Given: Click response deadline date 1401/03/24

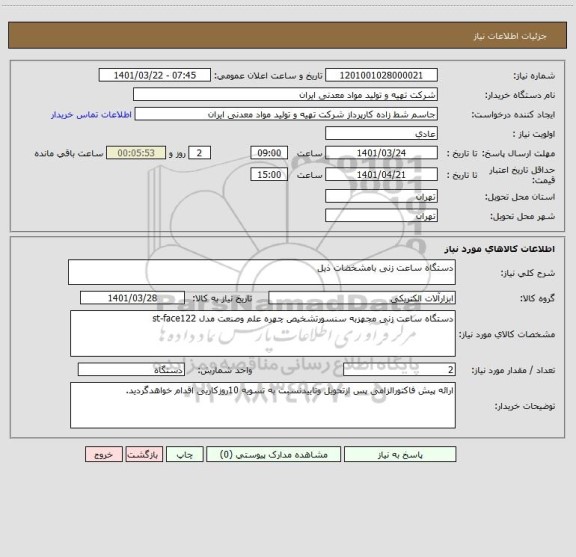Looking at the screenshot, I should tap(381, 153).
